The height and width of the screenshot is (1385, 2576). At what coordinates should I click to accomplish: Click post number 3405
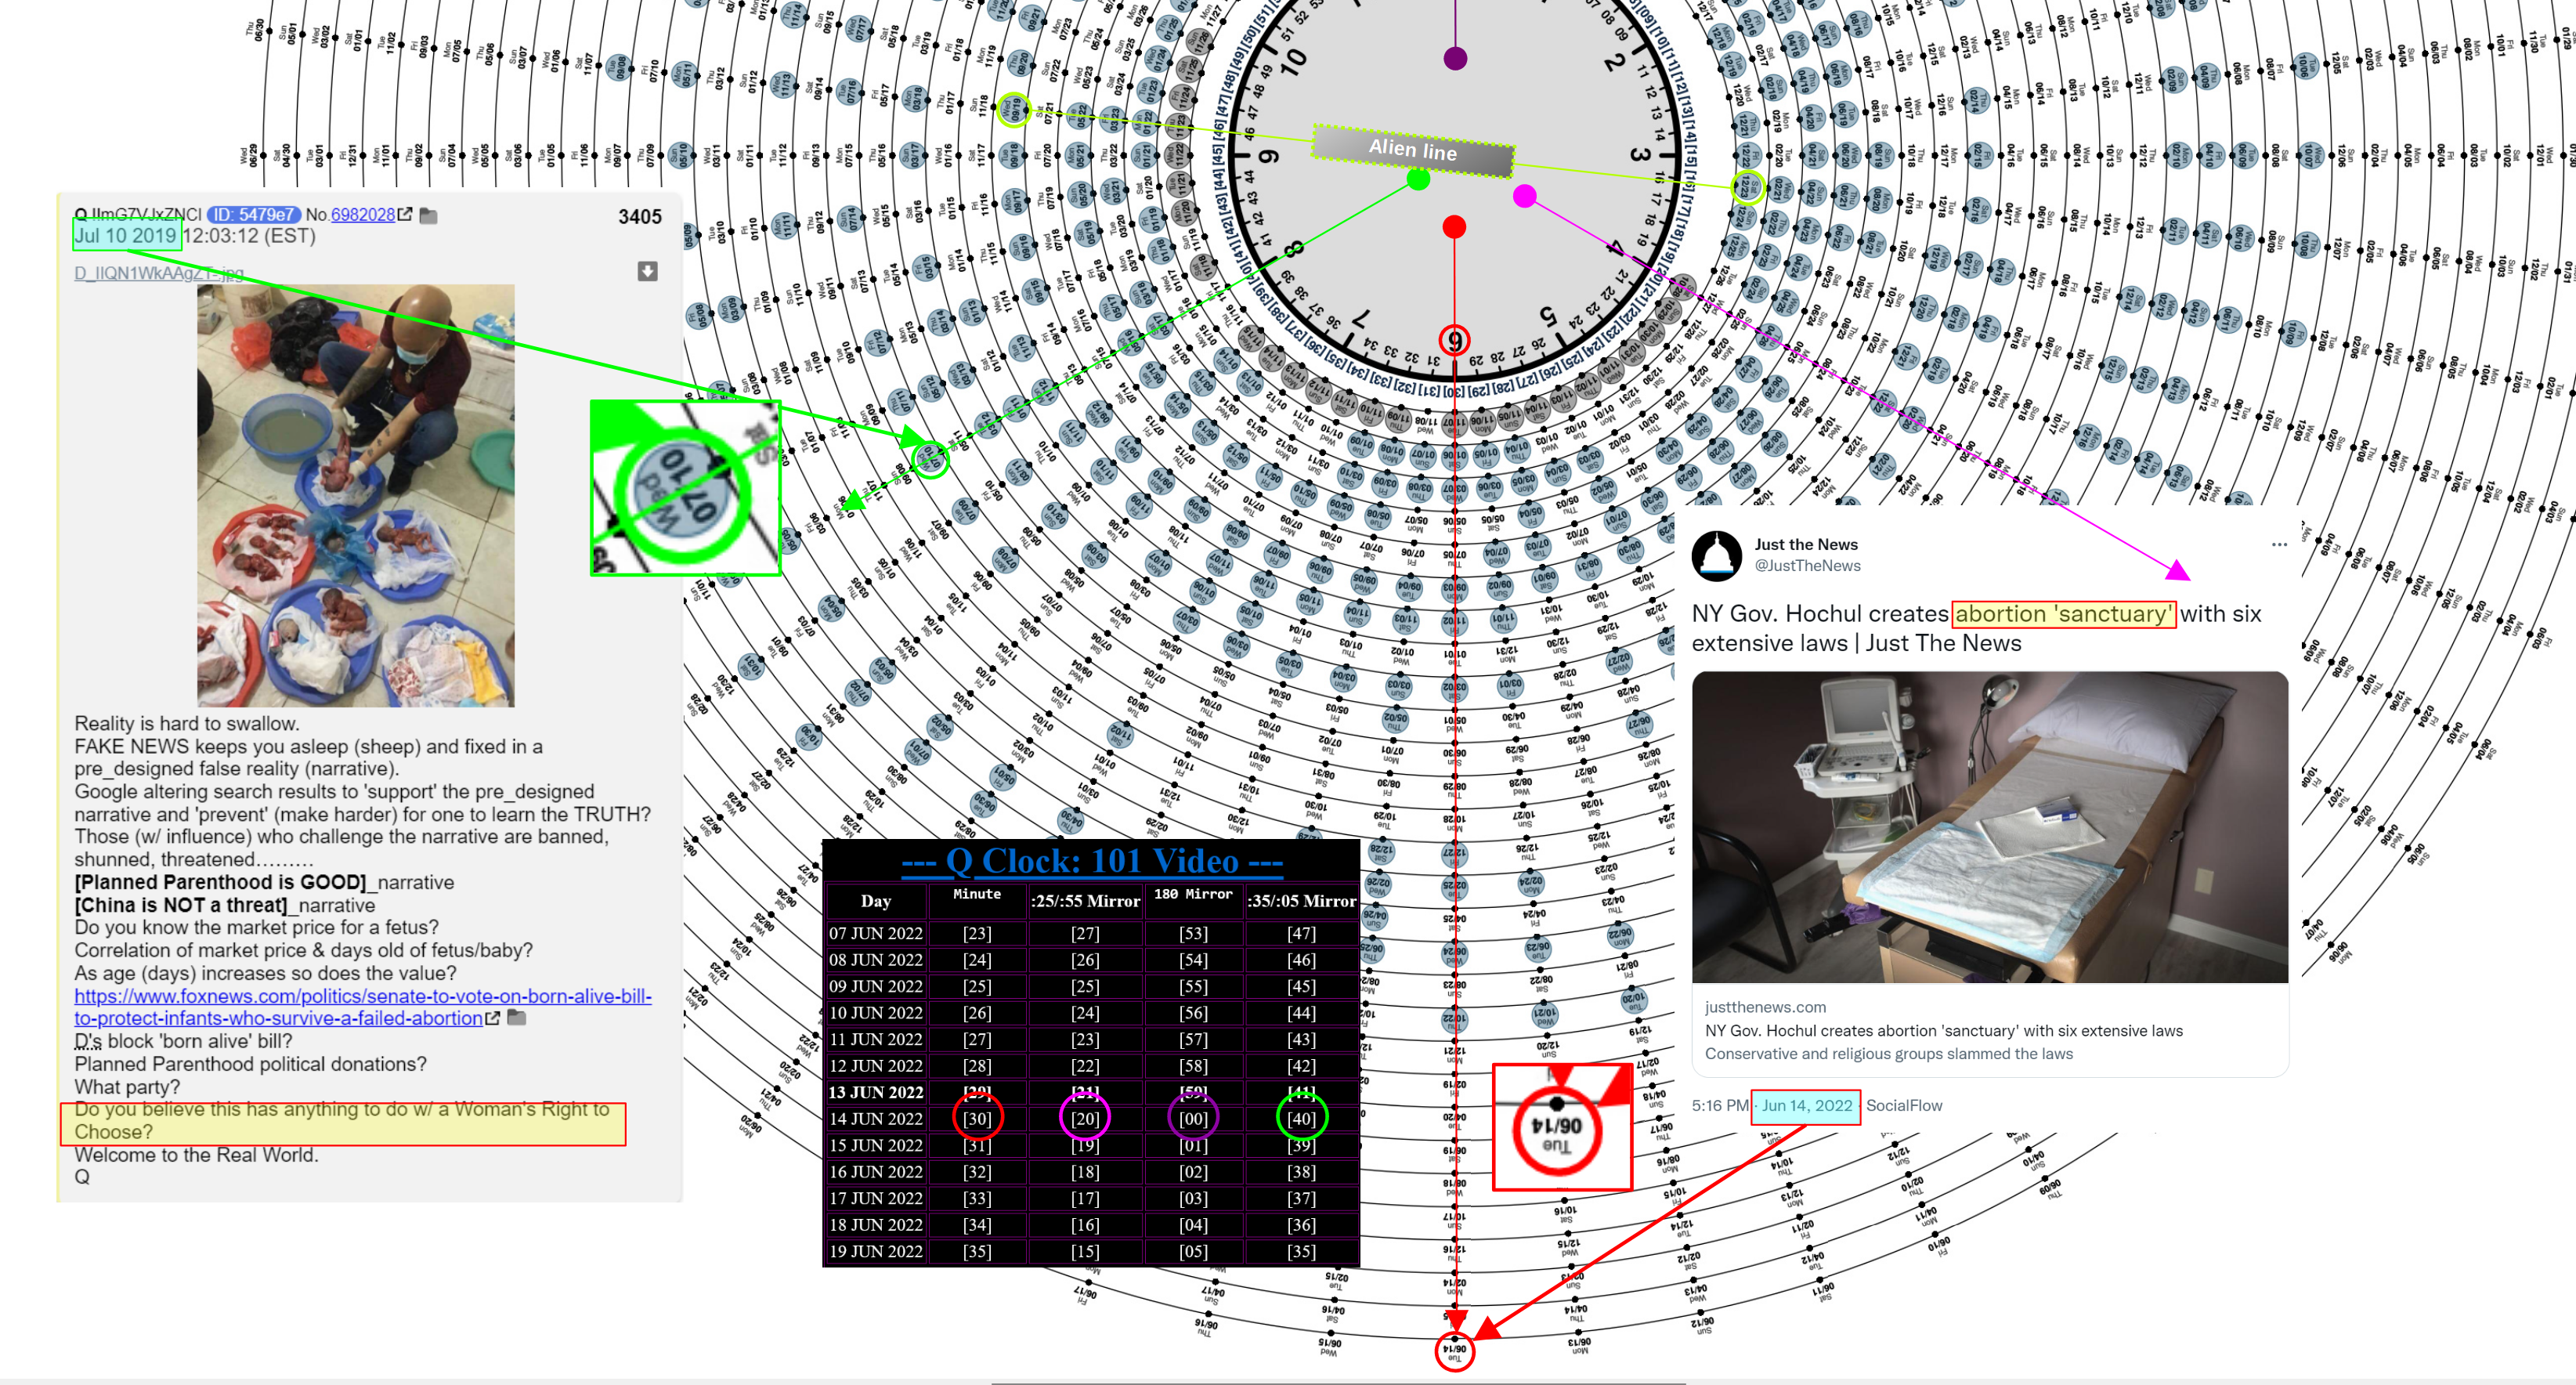(640, 216)
